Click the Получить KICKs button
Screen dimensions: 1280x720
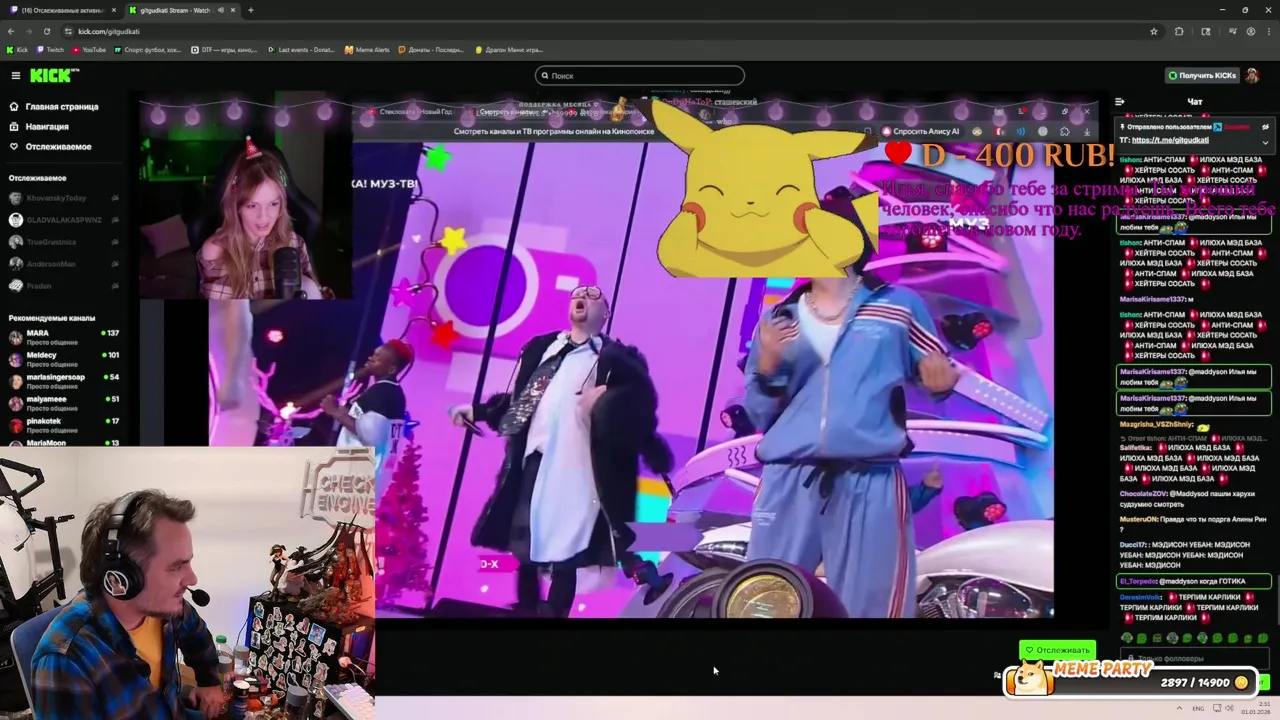point(1202,75)
